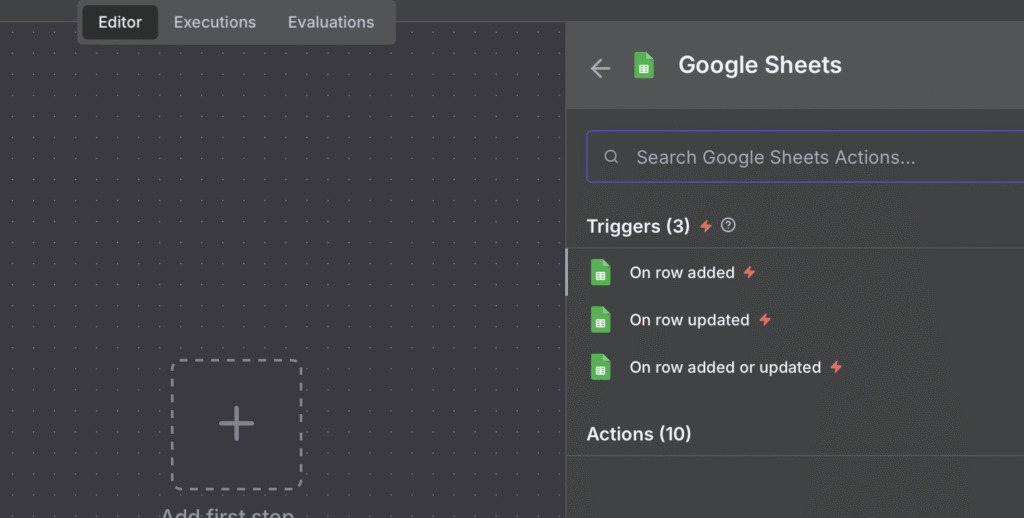Select the On row added trigger
The image size is (1024, 518).
[682, 273]
